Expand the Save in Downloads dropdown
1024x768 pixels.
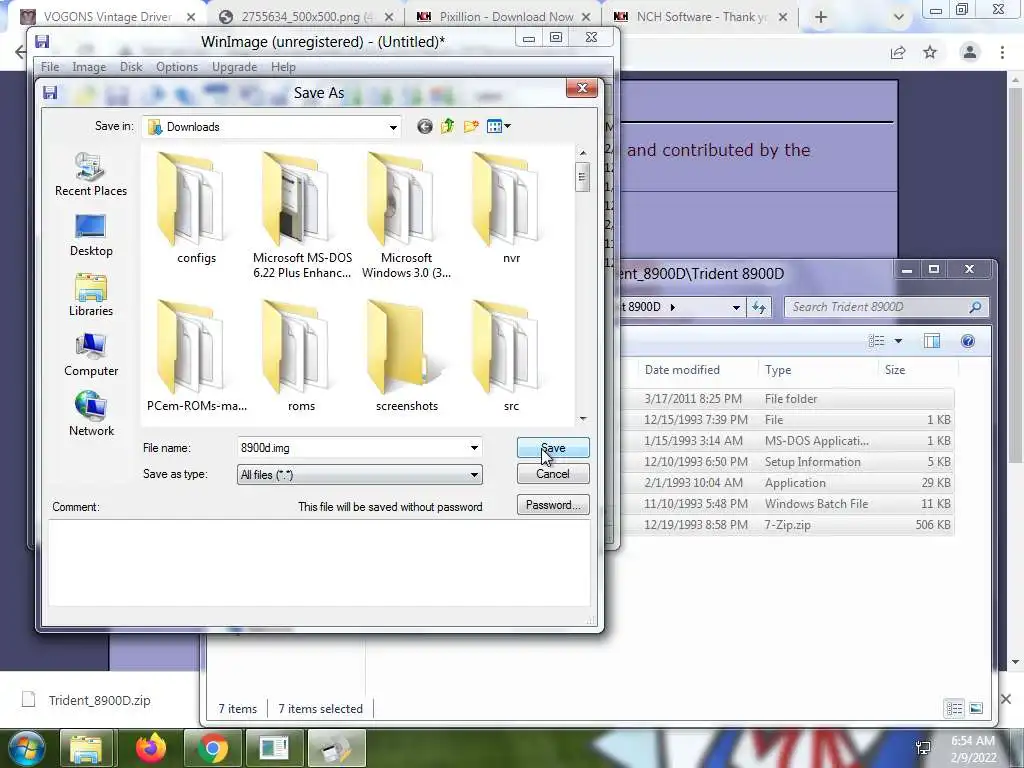pyautogui.click(x=393, y=127)
